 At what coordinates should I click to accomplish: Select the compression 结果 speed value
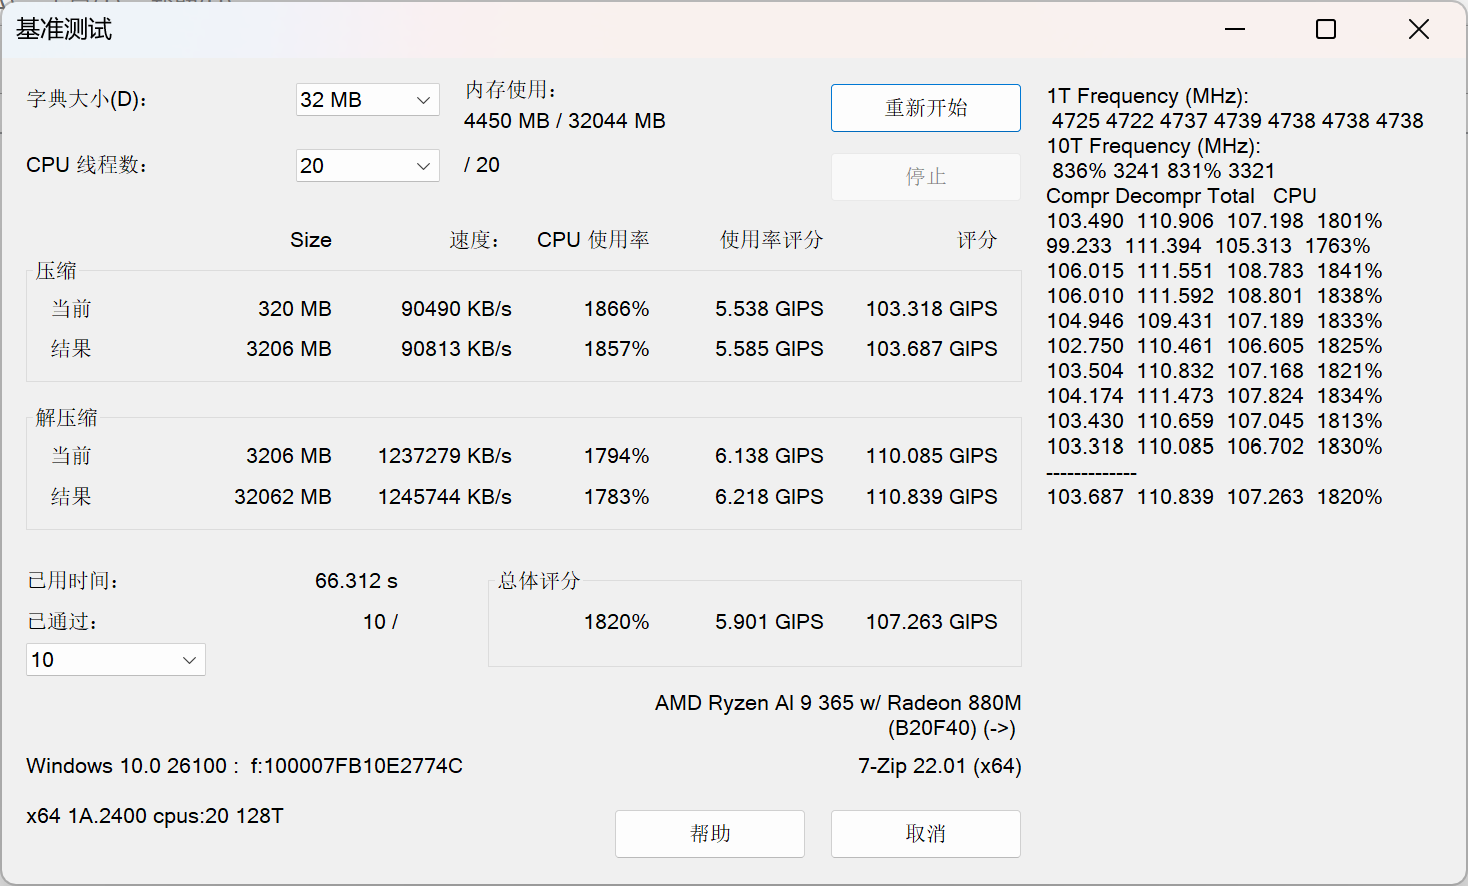pyautogui.click(x=456, y=348)
